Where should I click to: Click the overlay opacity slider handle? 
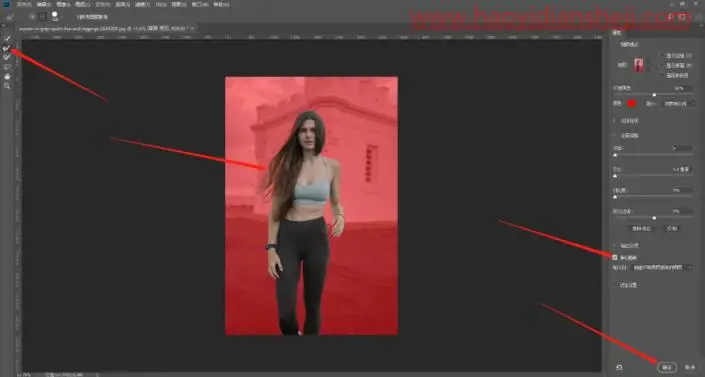tap(654, 95)
